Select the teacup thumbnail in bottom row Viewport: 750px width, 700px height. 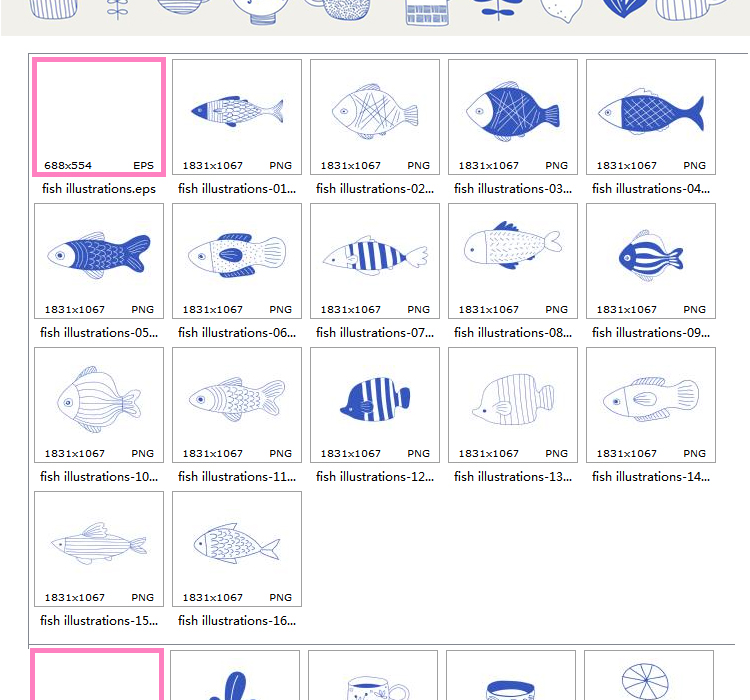pyautogui.click(x=373, y=675)
